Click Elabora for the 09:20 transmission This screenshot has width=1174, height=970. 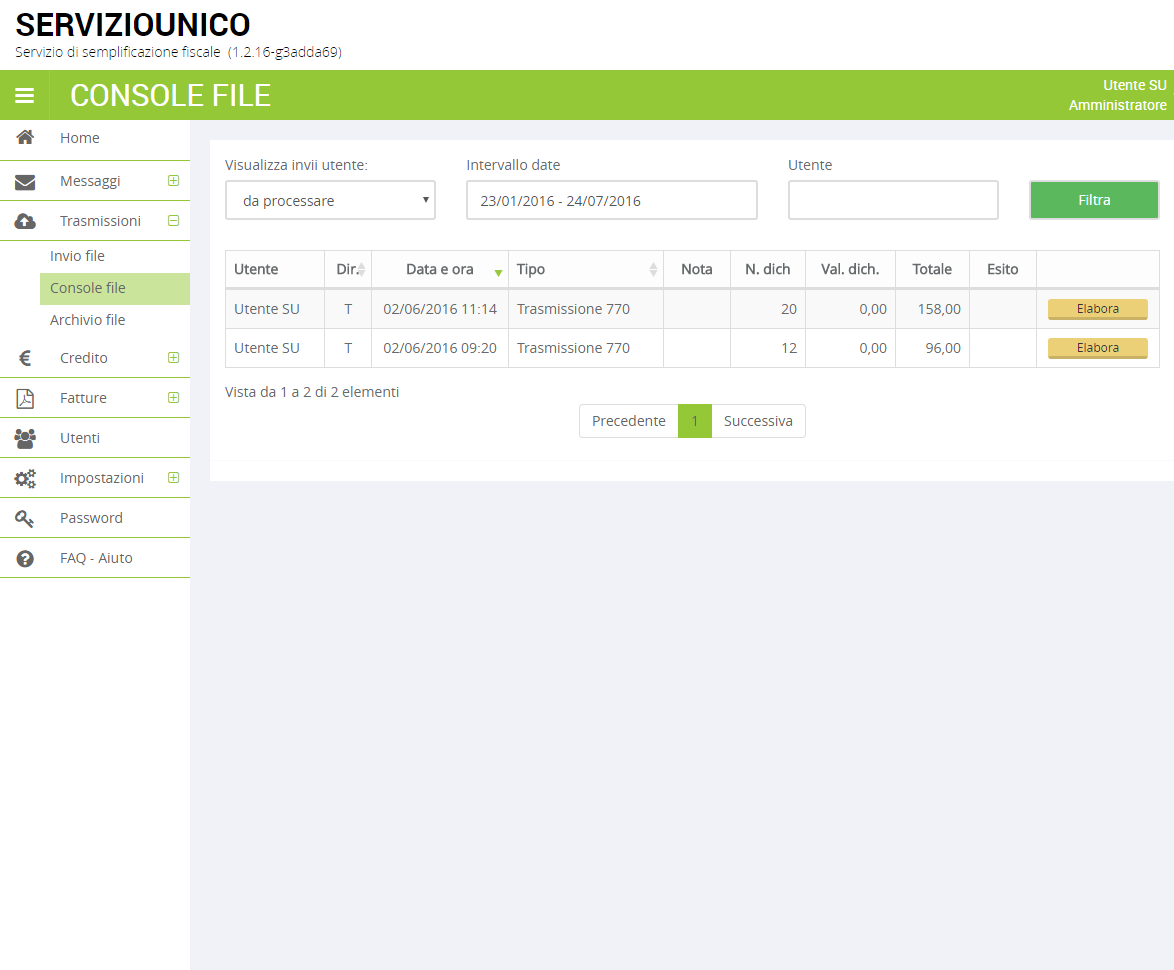[1098, 348]
